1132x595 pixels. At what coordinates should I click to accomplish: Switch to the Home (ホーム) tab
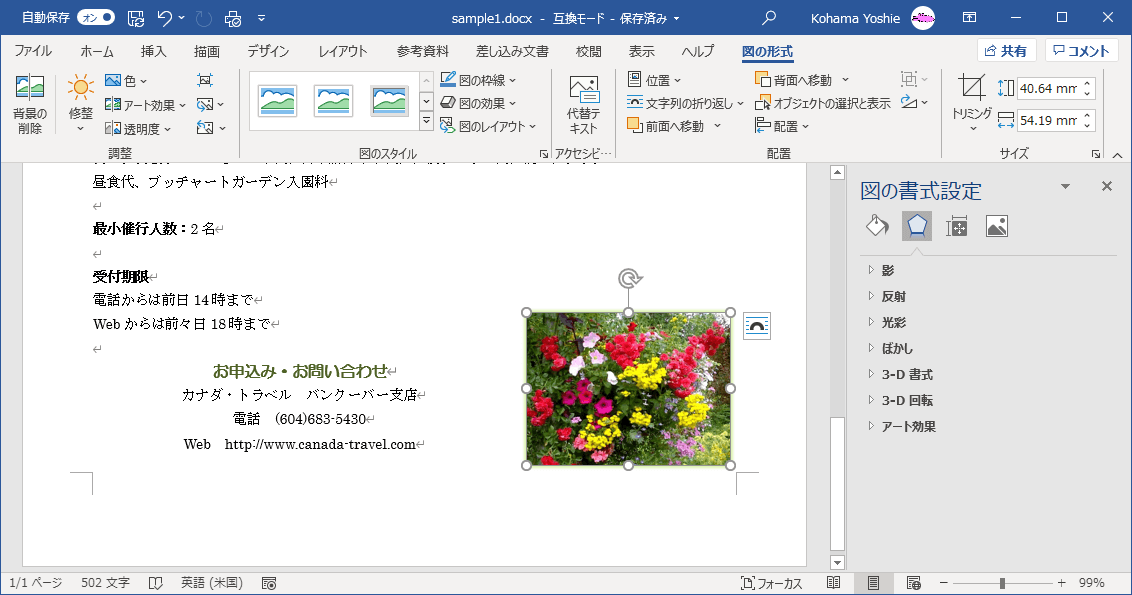click(x=97, y=51)
